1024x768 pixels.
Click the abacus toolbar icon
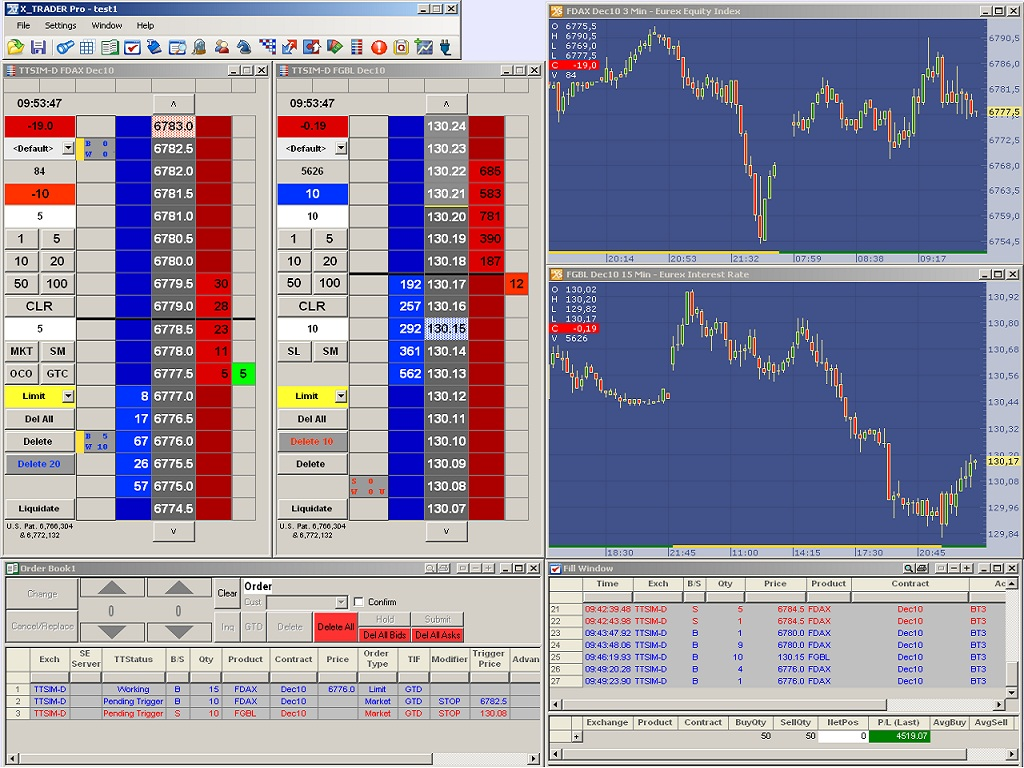(357, 47)
